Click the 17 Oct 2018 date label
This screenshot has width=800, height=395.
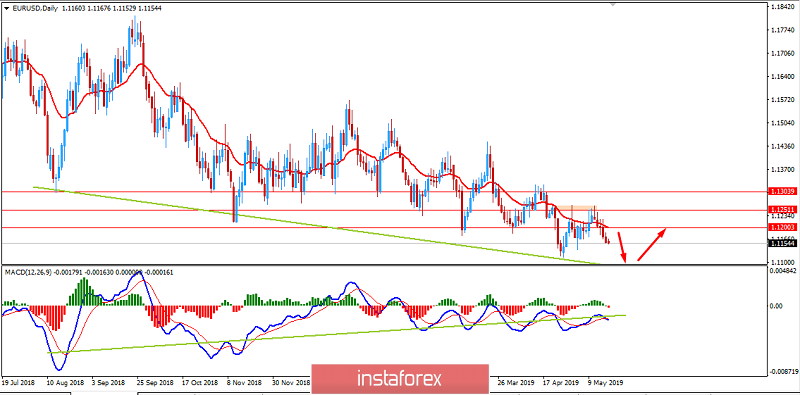point(199,382)
